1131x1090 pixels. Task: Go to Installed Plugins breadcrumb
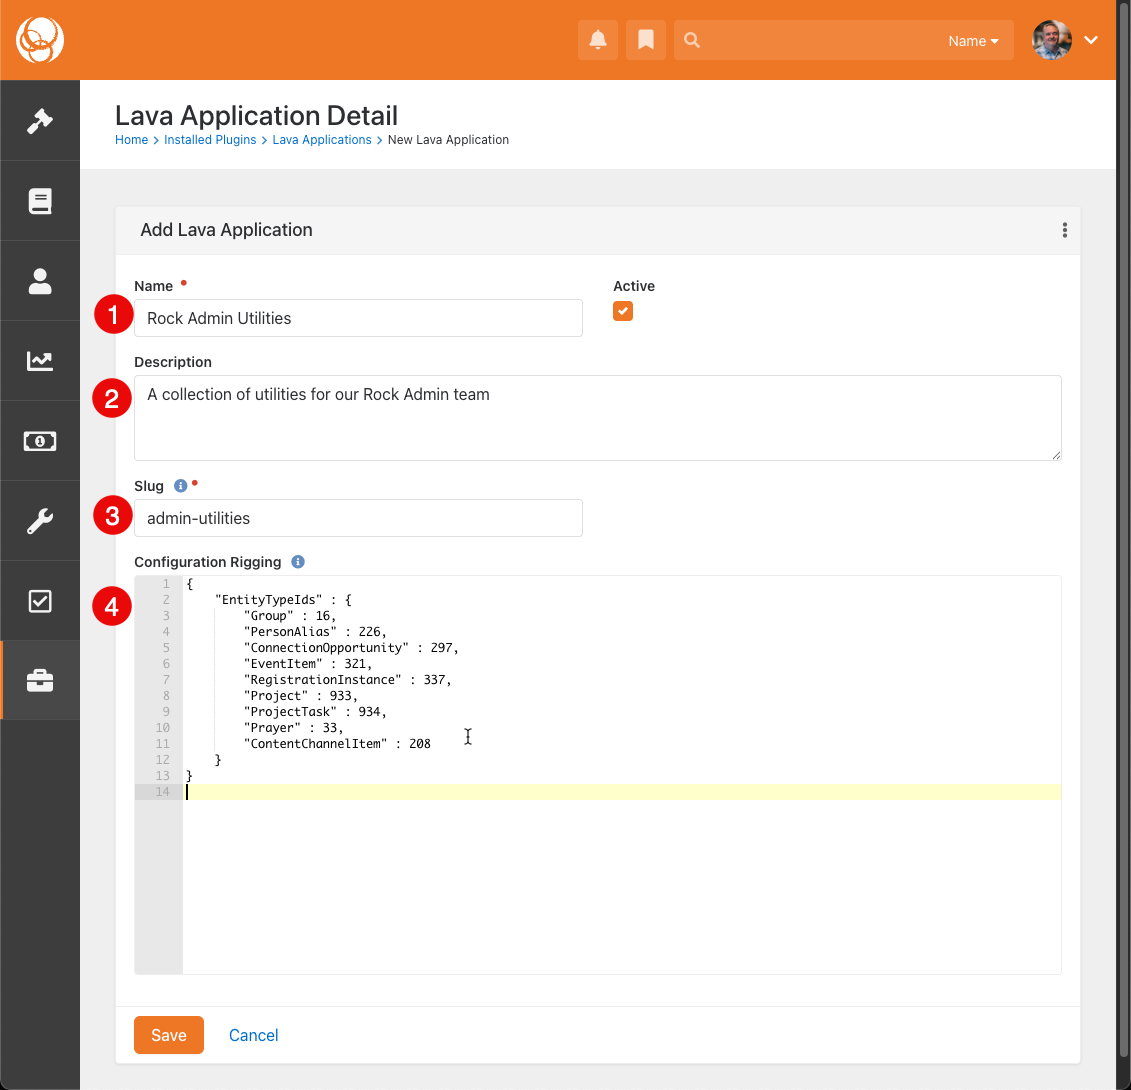pos(210,140)
